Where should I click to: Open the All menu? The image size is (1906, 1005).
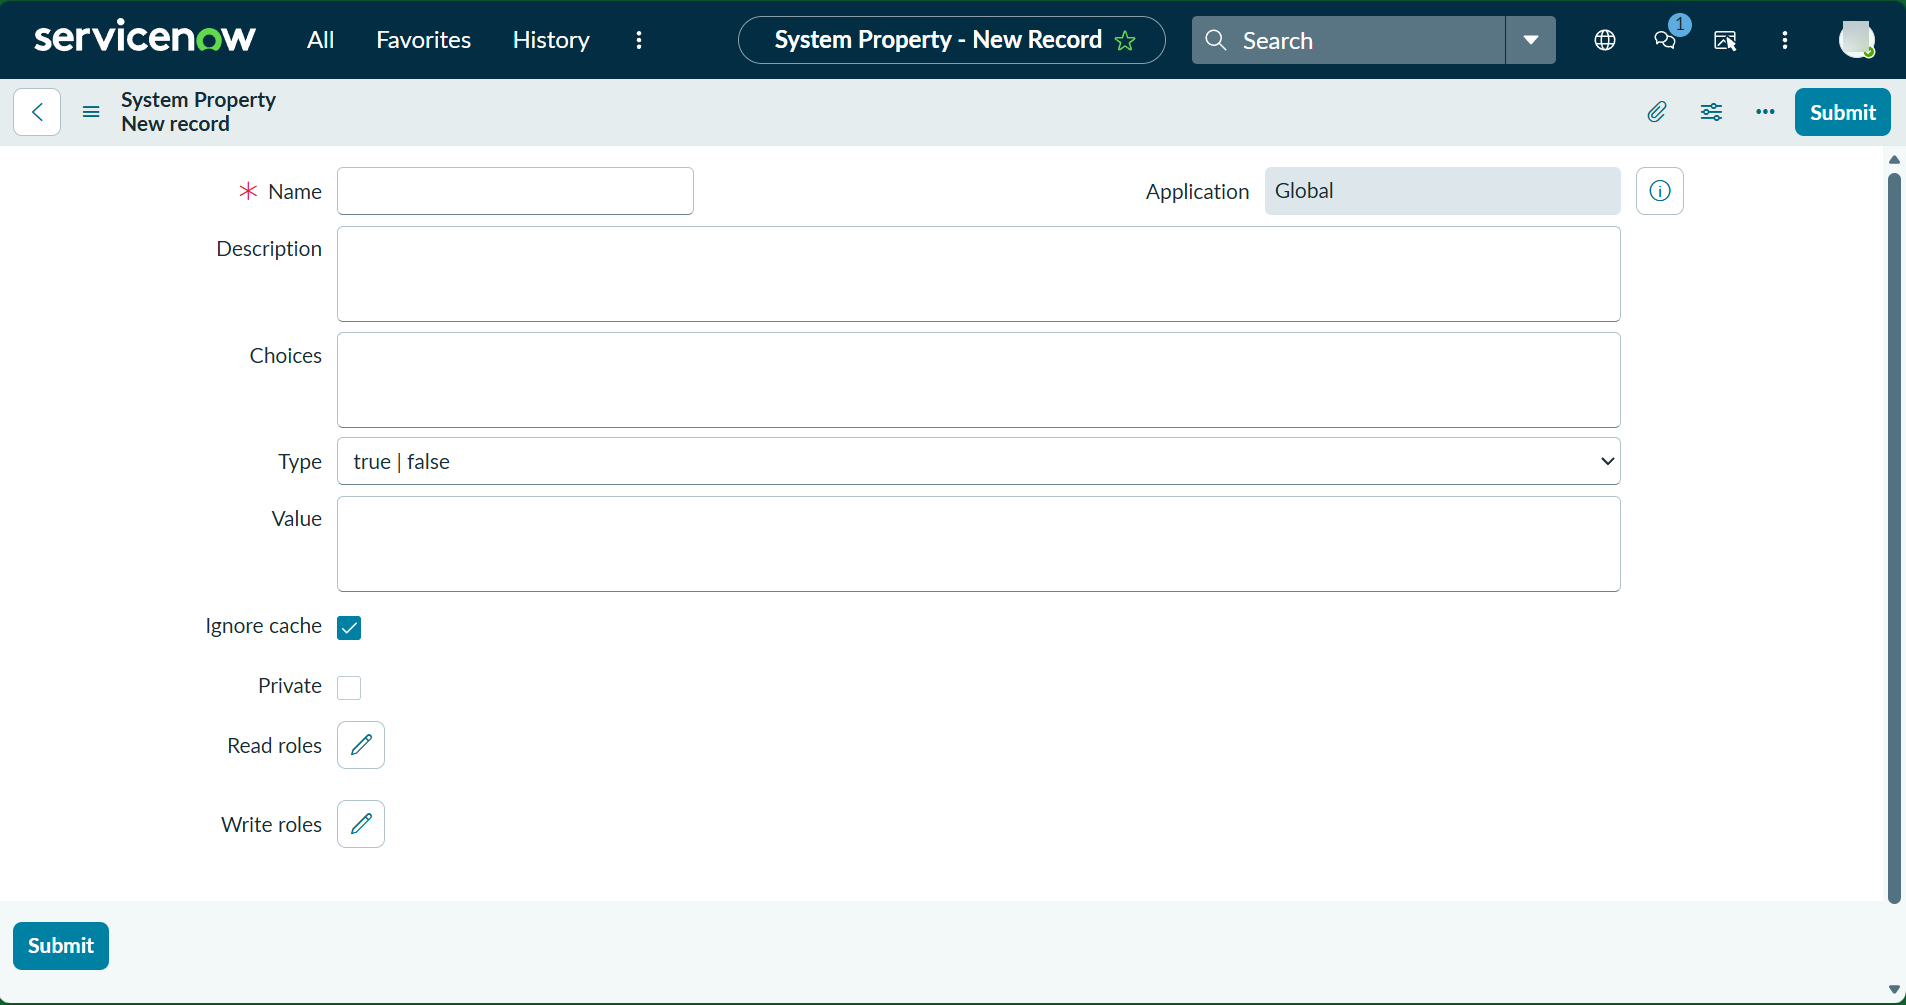(320, 40)
